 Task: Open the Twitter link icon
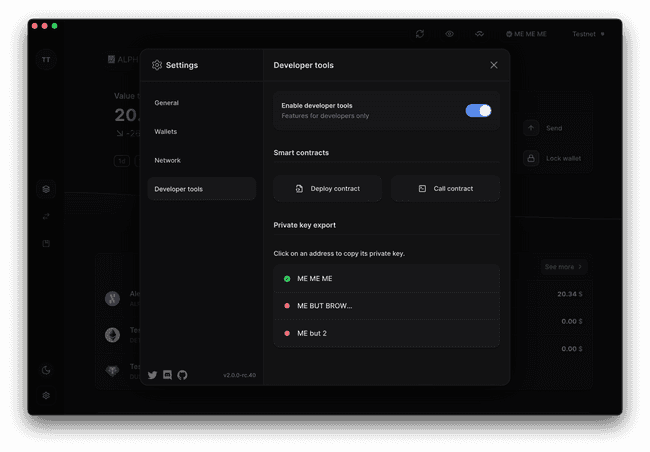click(x=153, y=375)
